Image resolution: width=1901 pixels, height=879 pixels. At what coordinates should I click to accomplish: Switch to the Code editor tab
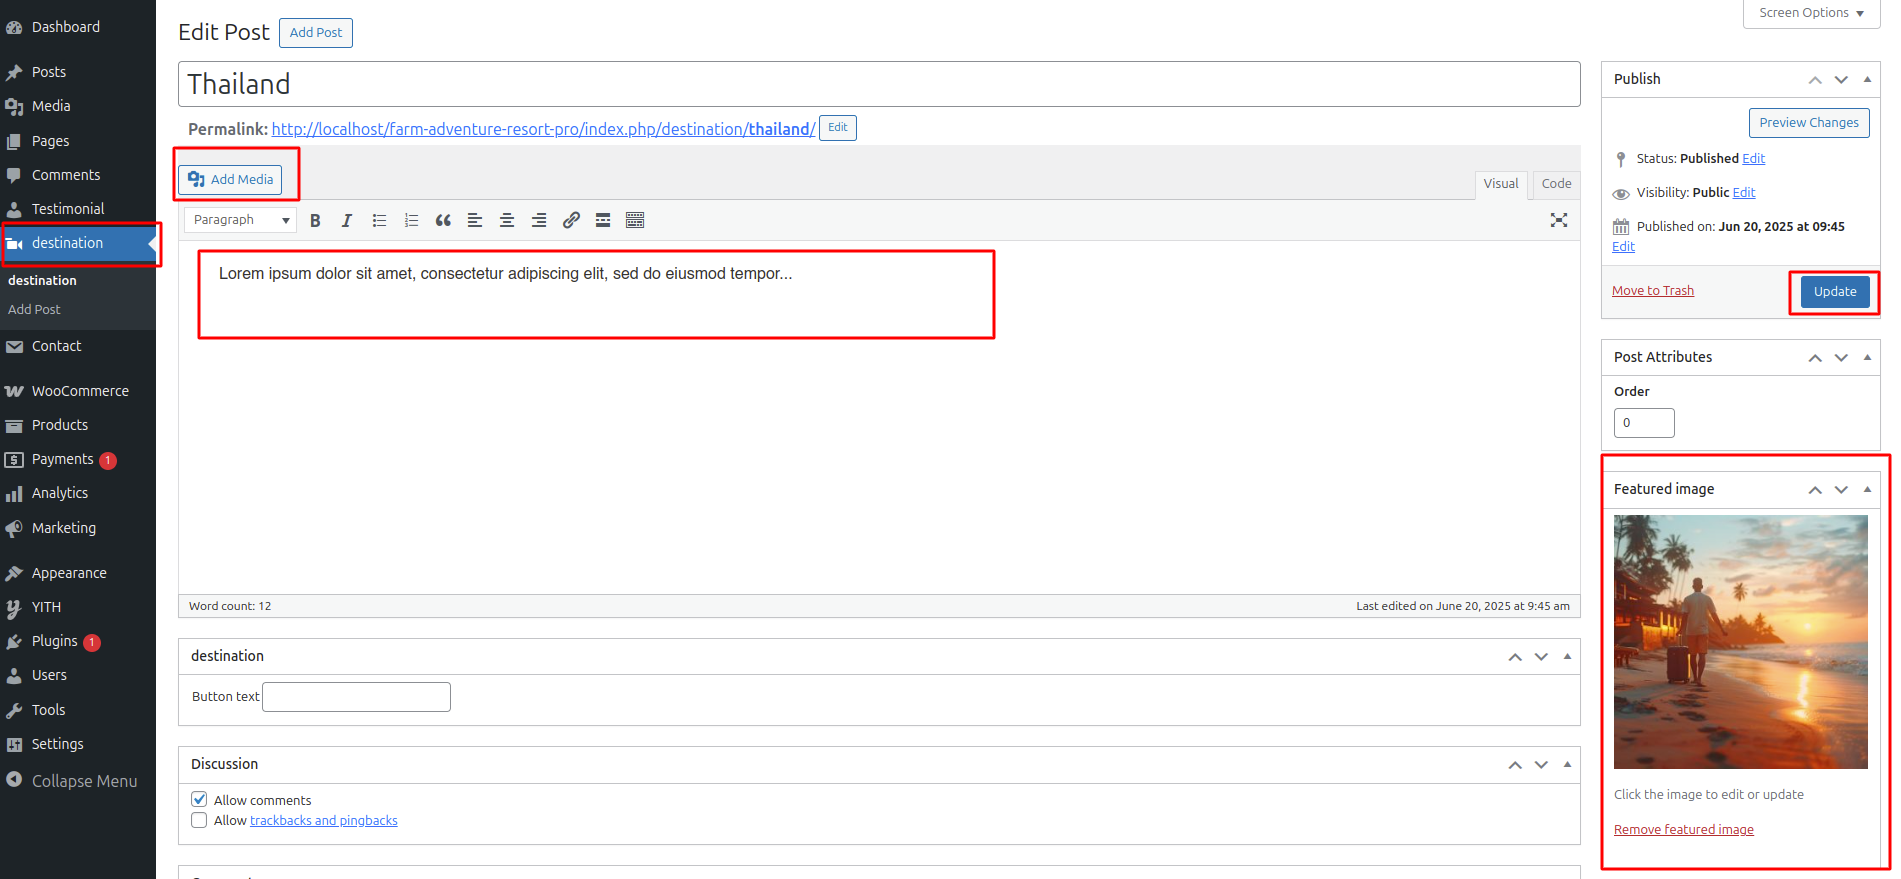pos(1555,184)
